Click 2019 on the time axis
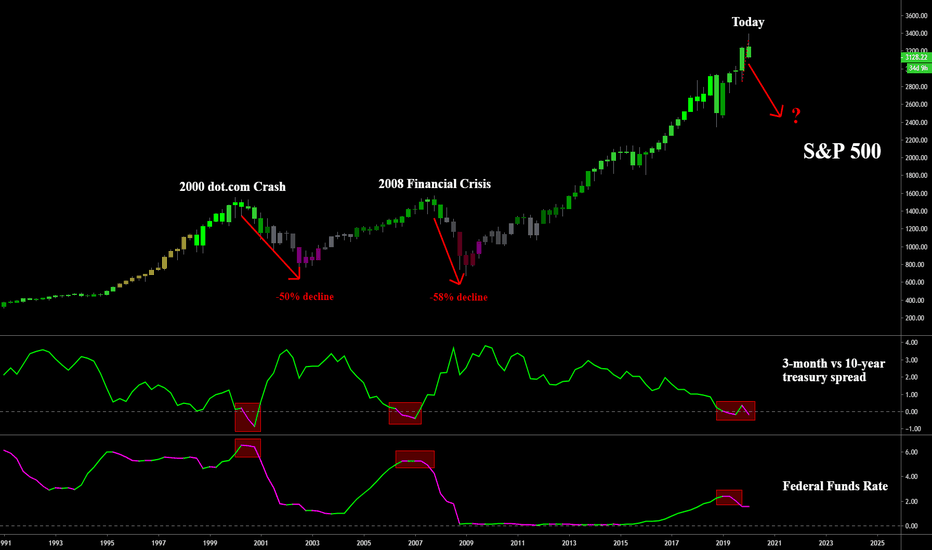Viewport: 932px width, 550px height. pos(723,543)
